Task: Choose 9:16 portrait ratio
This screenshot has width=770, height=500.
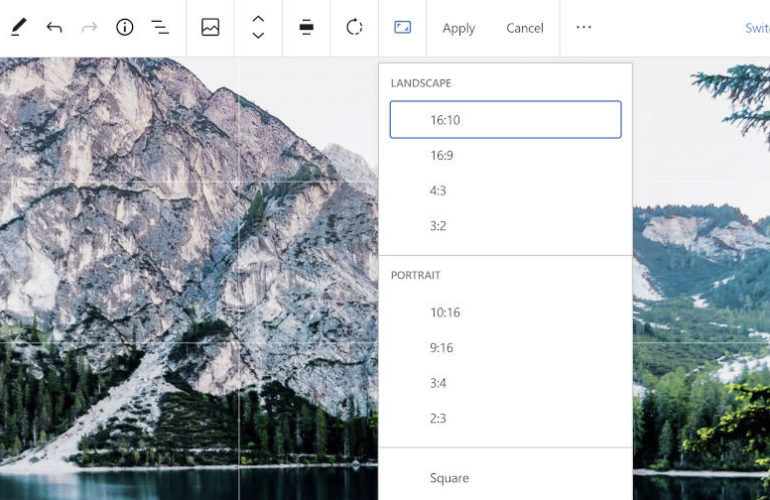Action: pyautogui.click(x=505, y=348)
